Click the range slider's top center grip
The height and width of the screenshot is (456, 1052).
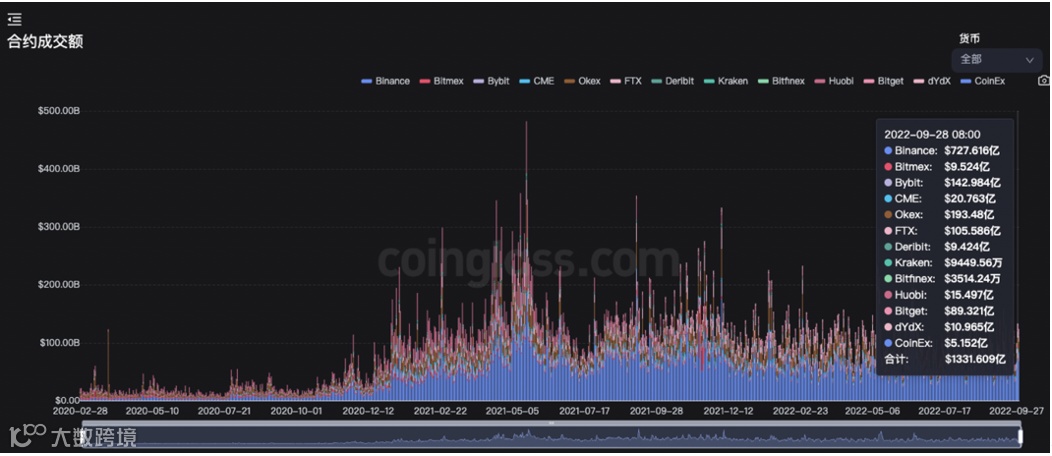point(551,423)
